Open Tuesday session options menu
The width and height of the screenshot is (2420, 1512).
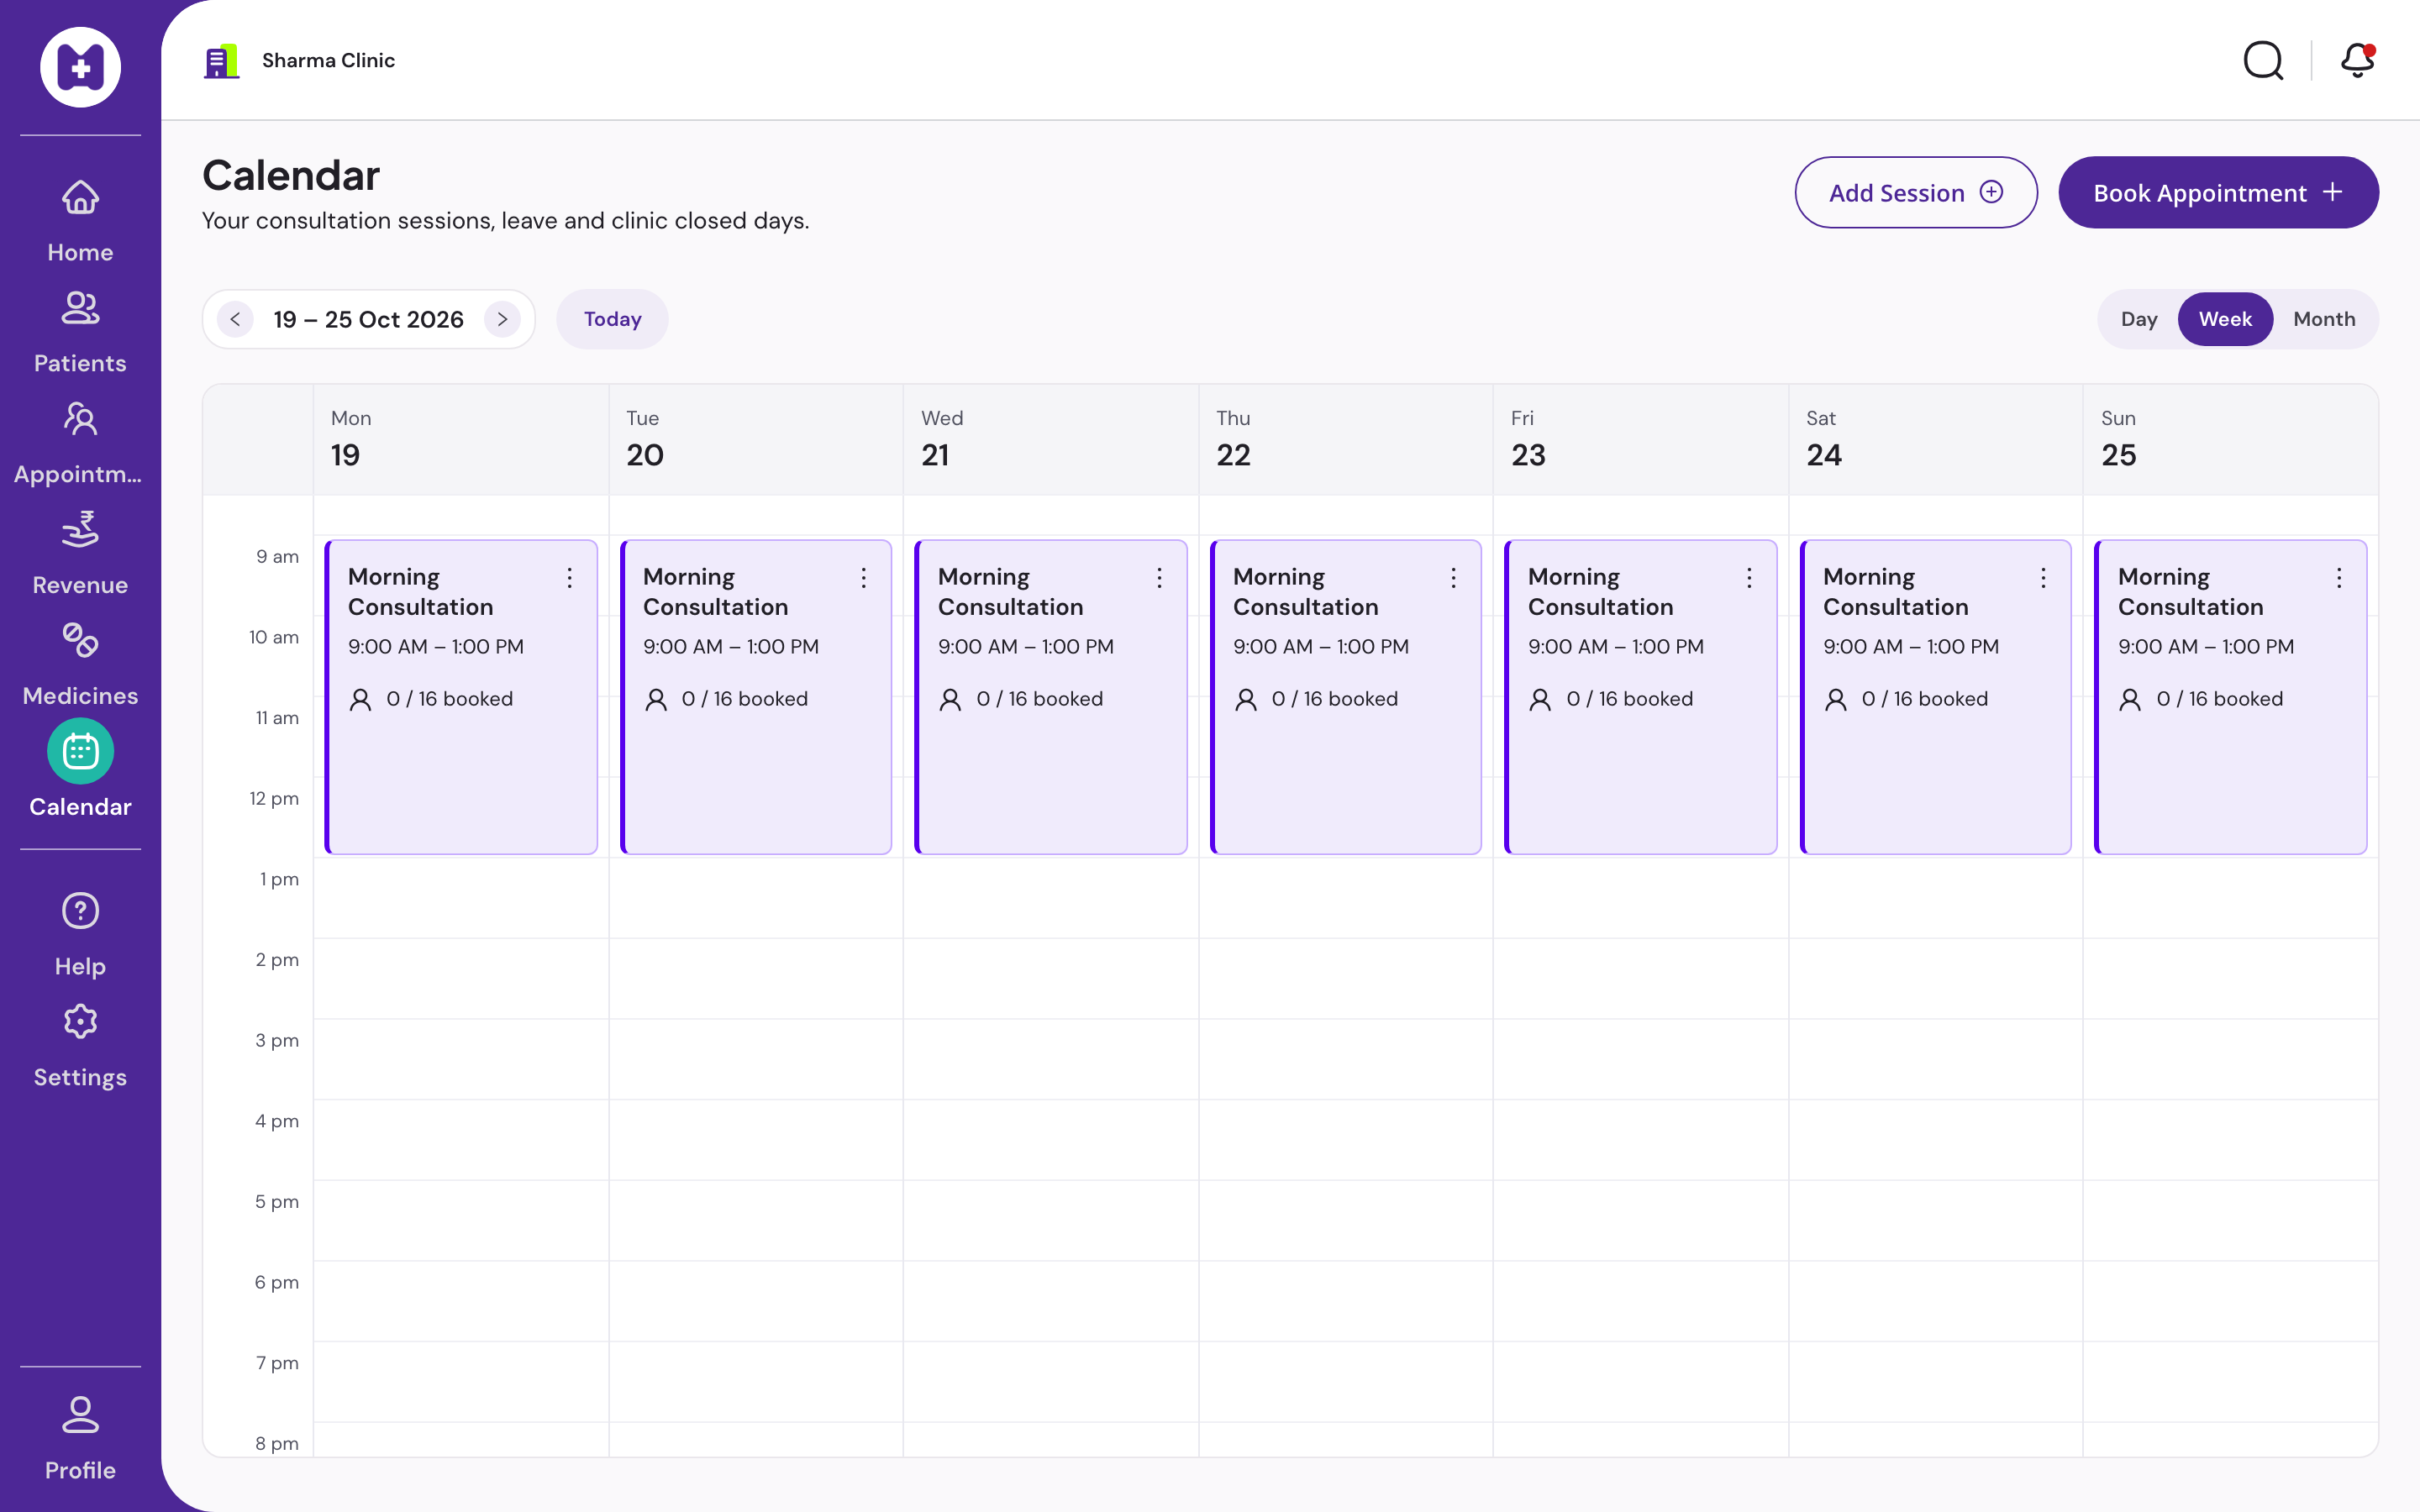(x=864, y=577)
